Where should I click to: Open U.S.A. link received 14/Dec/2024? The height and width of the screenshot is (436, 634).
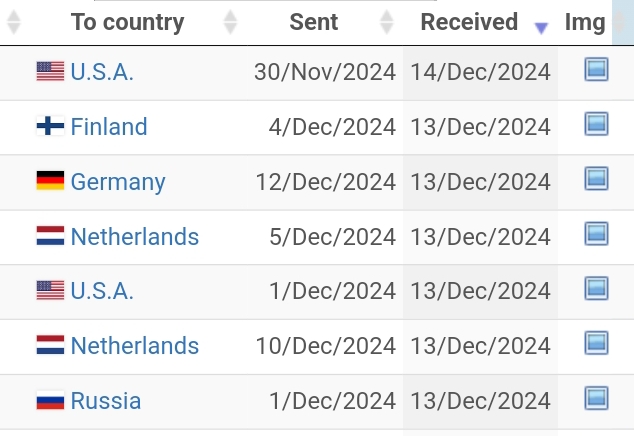[102, 72]
